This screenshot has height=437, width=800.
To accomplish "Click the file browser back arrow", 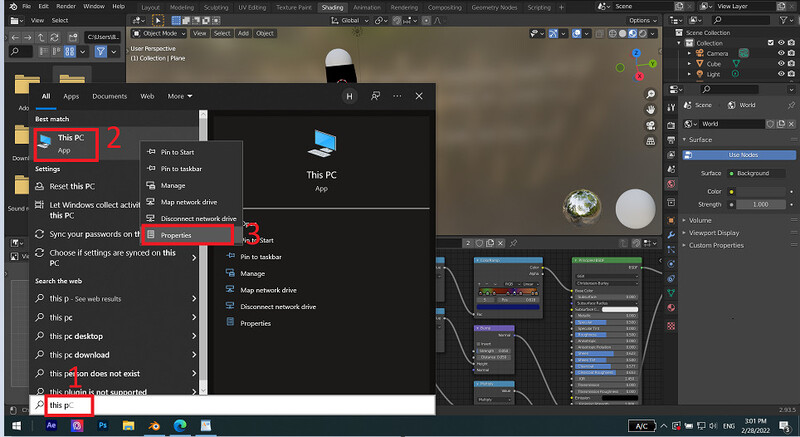I will [x=15, y=38].
